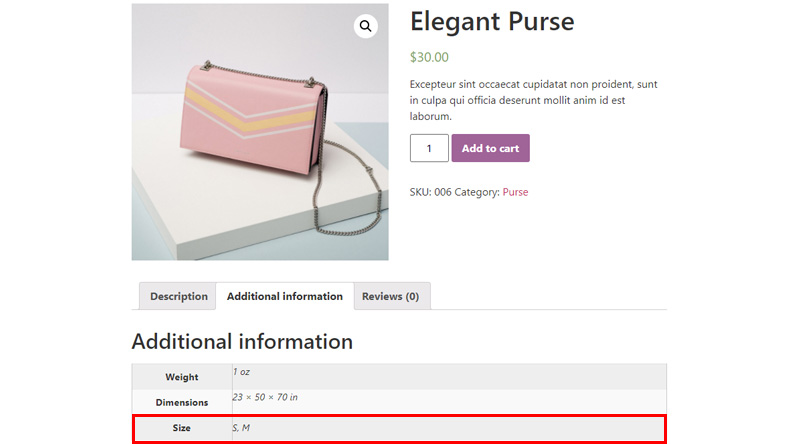800x444 pixels.
Task: Click the Weight row label
Action: [x=182, y=377]
